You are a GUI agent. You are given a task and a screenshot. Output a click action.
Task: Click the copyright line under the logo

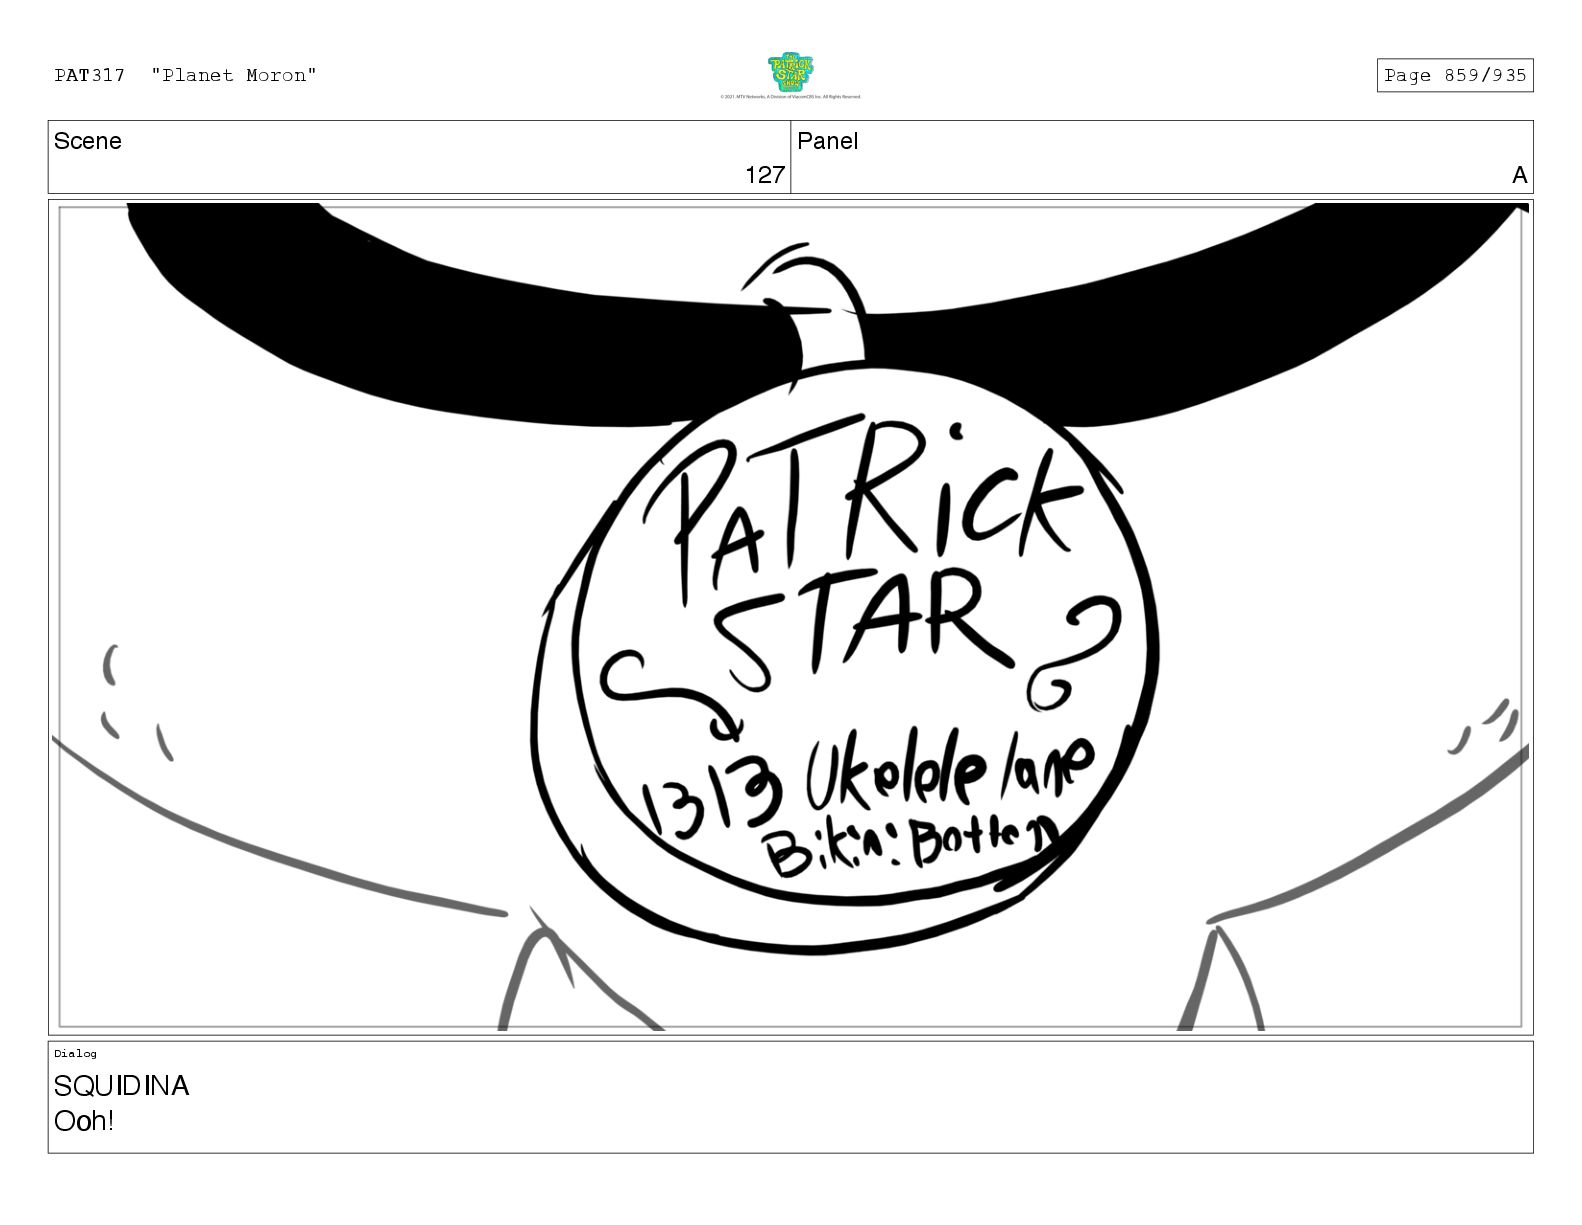790,97
